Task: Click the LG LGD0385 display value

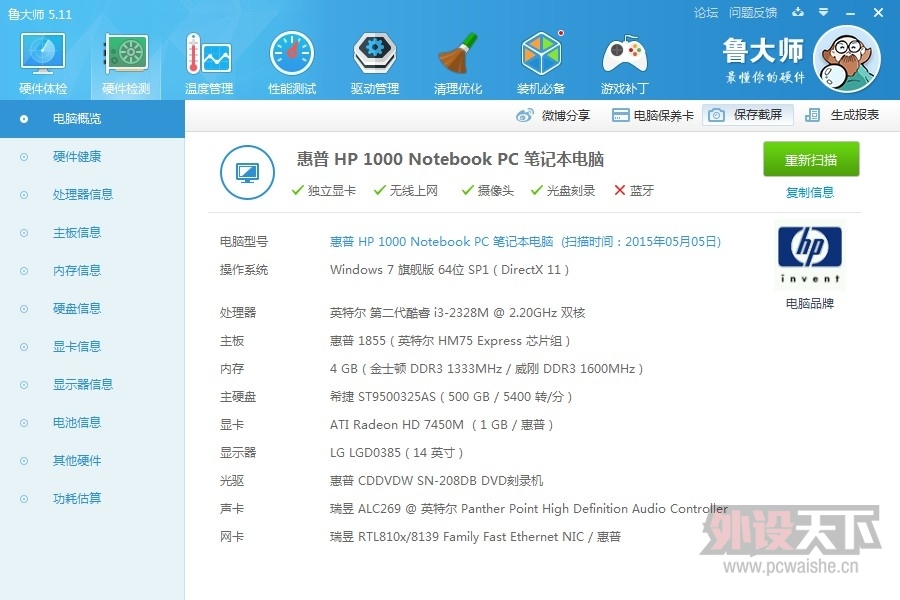Action: point(397,453)
